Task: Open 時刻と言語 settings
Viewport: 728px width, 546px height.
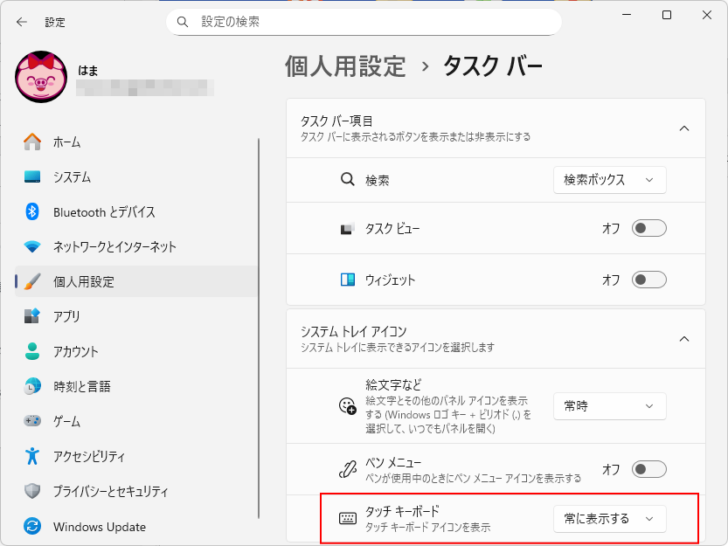Action: coord(136,386)
